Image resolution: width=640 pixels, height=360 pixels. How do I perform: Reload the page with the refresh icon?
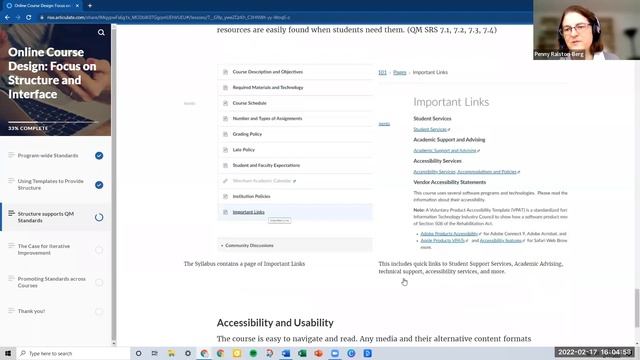click(29, 18)
